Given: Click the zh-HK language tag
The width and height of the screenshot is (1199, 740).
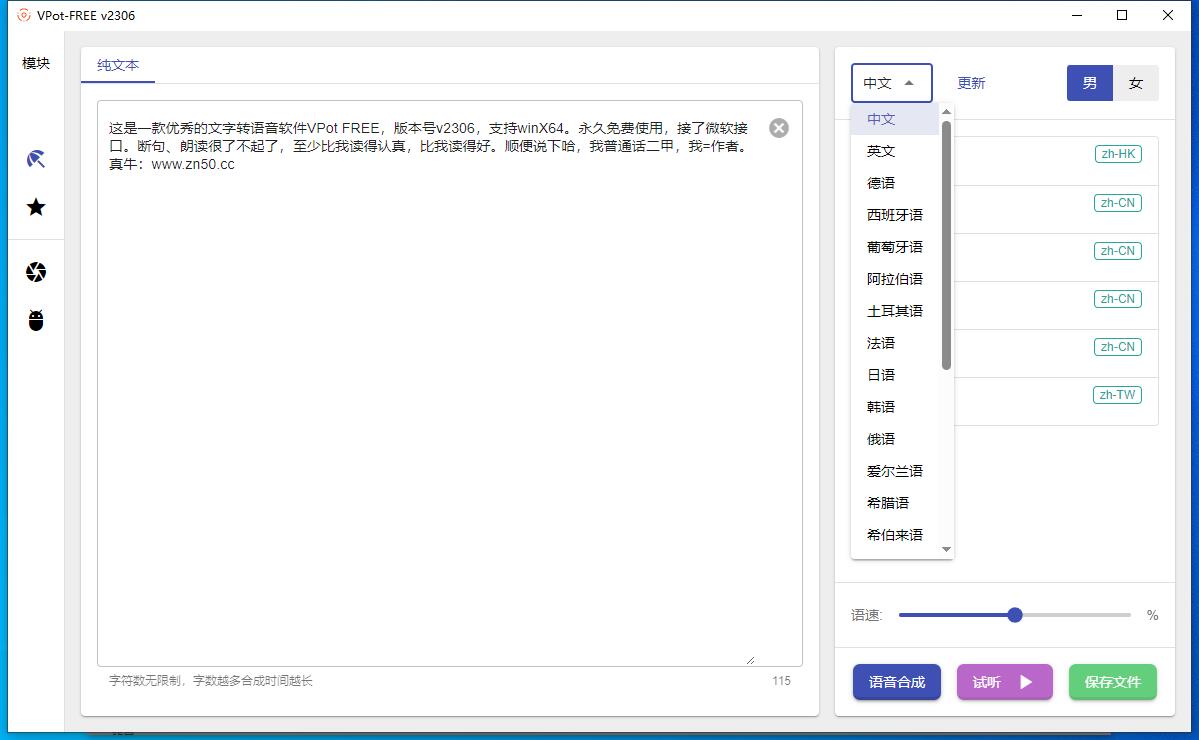Looking at the screenshot, I should point(1117,154).
